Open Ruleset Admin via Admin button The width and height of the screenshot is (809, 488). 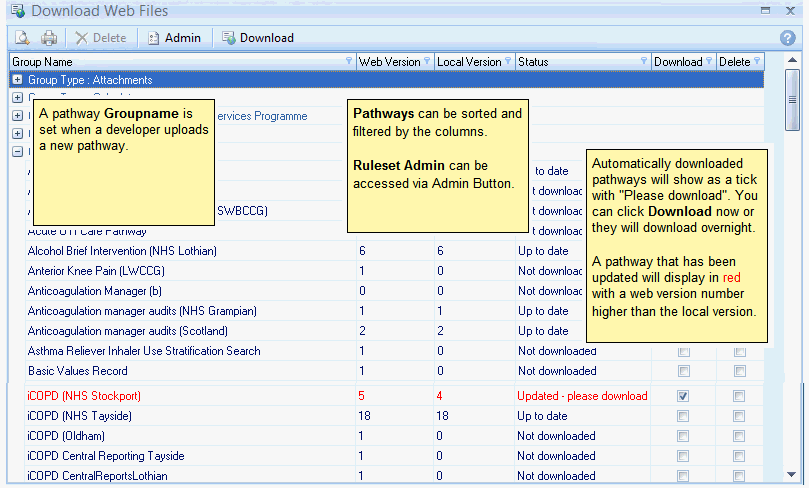174,38
